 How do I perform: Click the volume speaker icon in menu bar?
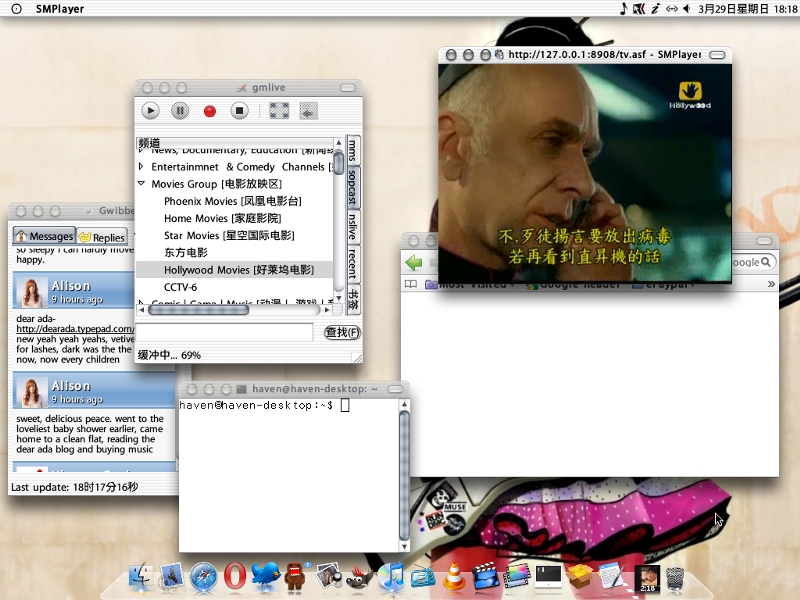pyautogui.click(x=687, y=9)
